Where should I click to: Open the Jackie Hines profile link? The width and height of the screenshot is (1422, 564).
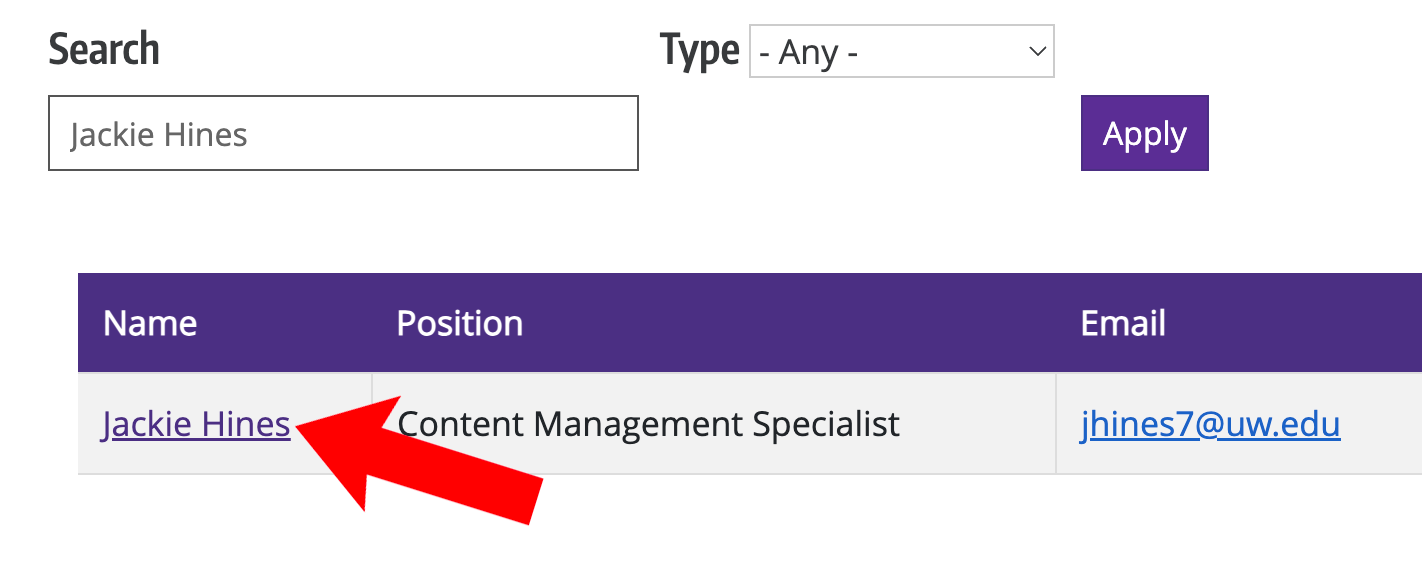[x=196, y=425]
